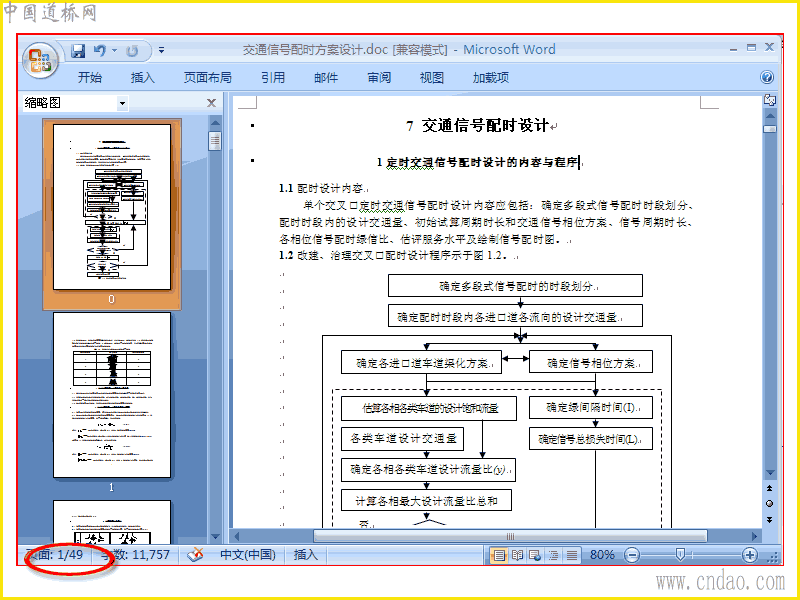Switch to Full Screen Reading view
Screen dimensions: 800x600
(x=517, y=555)
